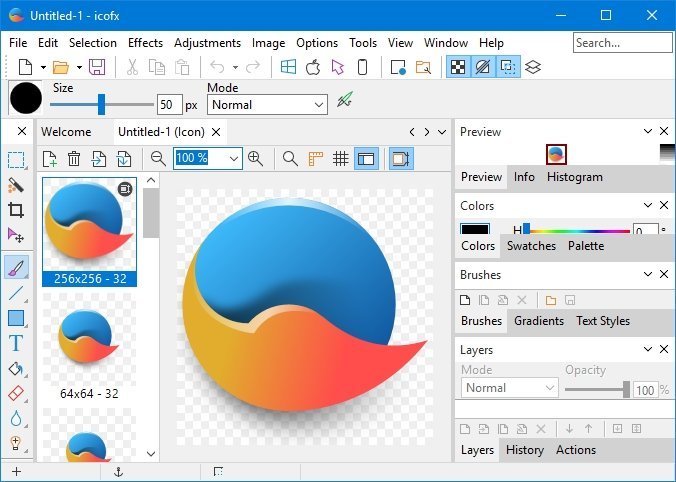Click the zoom in magnifier button

(x=256, y=159)
